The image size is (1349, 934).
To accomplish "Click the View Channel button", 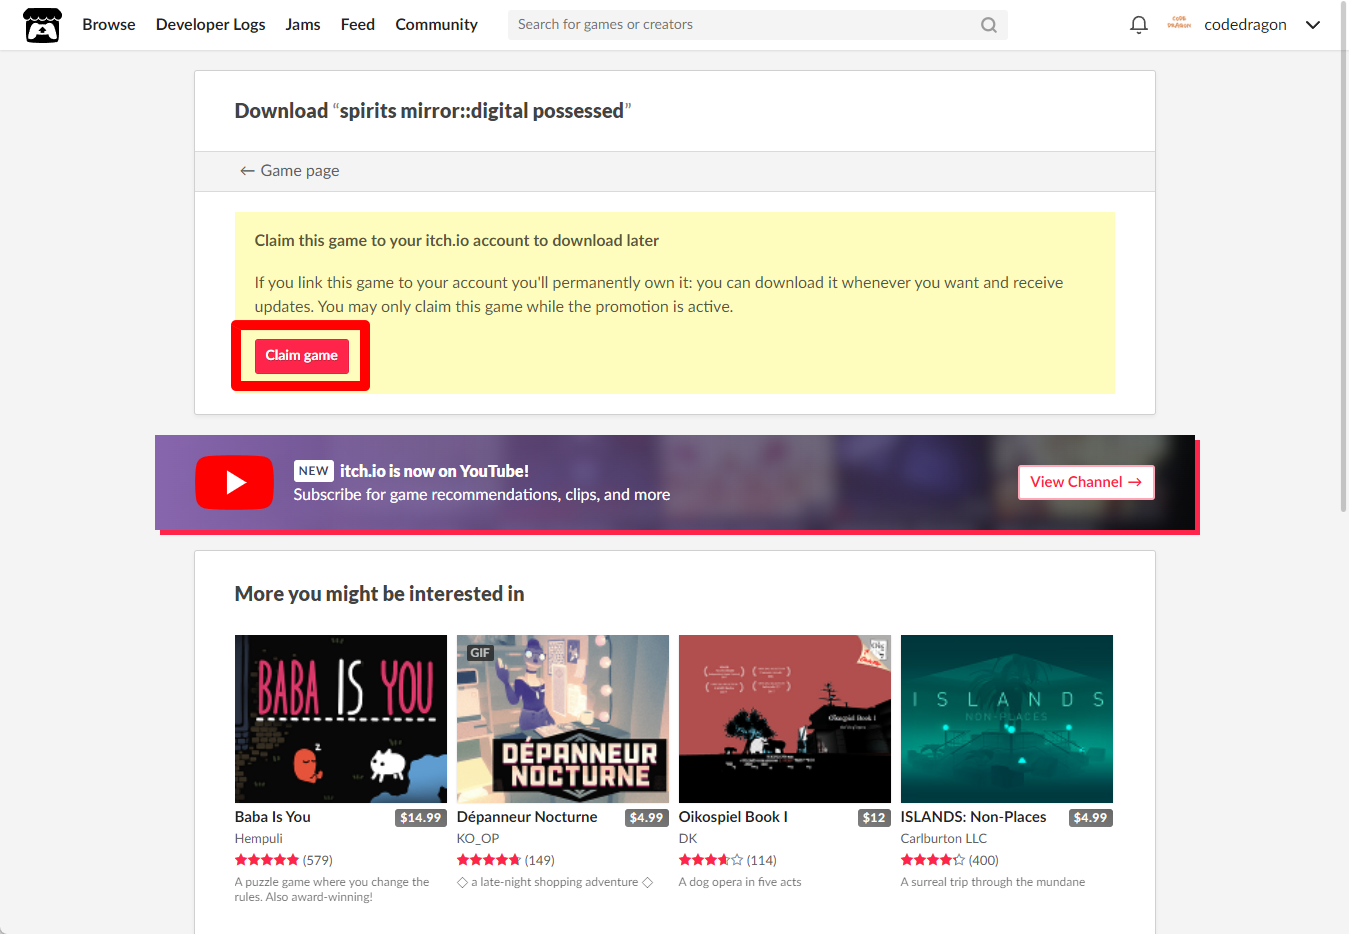I will [x=1086, y=482].
